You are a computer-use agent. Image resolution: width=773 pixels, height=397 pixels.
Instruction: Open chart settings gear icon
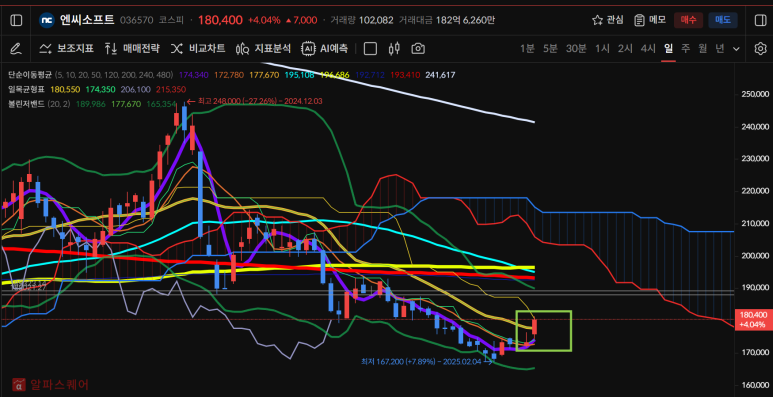(760, 48)
